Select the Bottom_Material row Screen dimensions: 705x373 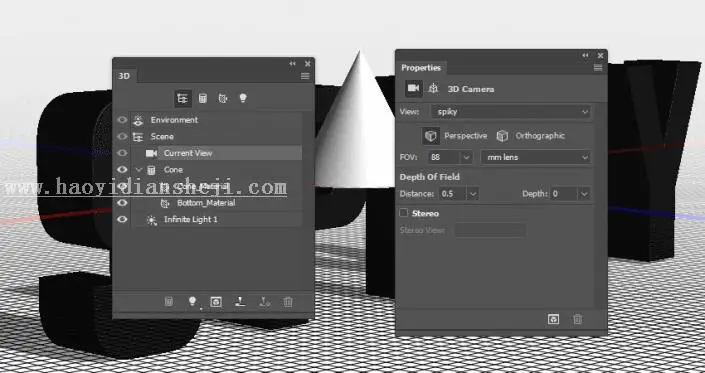click(x=217, y=203)
